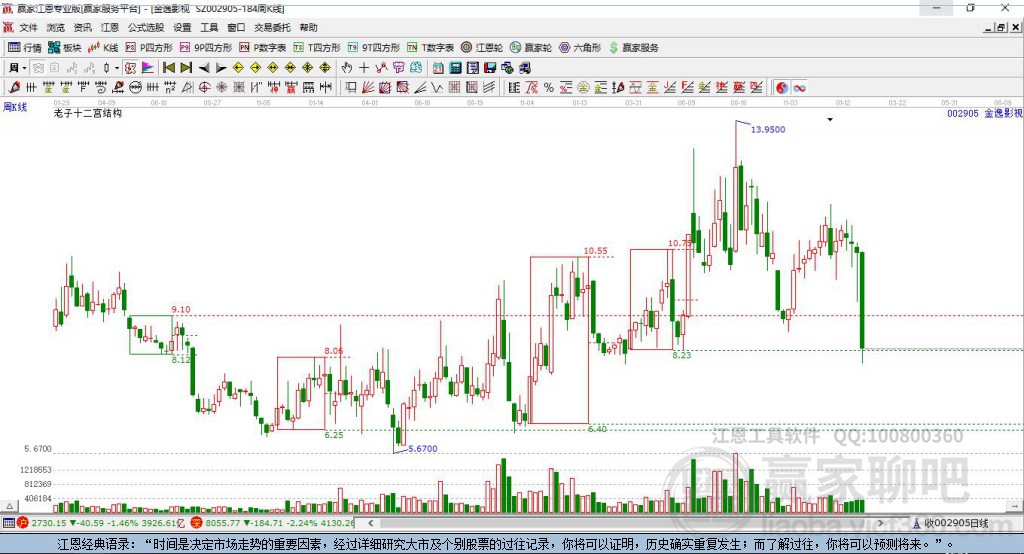Screen dimensions: 1024x554
Task: Jump to first bar icon
Action: pyautogui.click(x=168, y=68)
